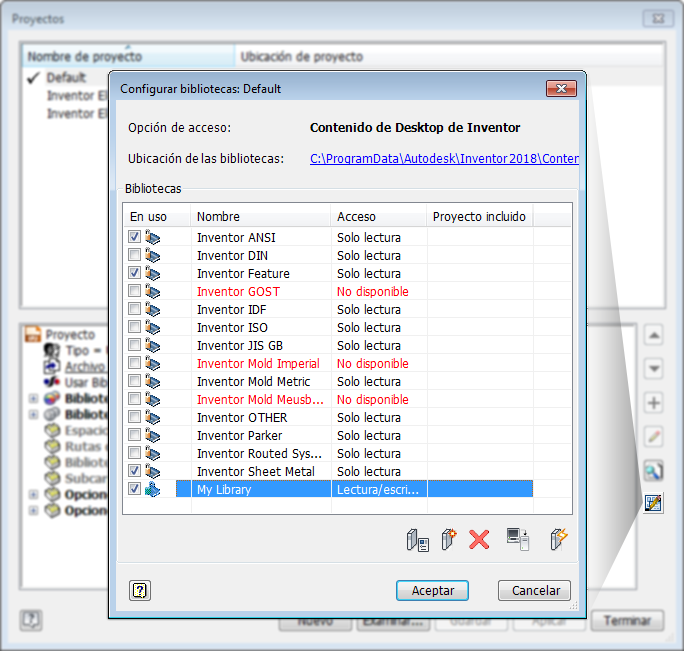Expand the second Bibliote node in the Proyectos tree
The image size is (684, 651).
pos(33,414)
